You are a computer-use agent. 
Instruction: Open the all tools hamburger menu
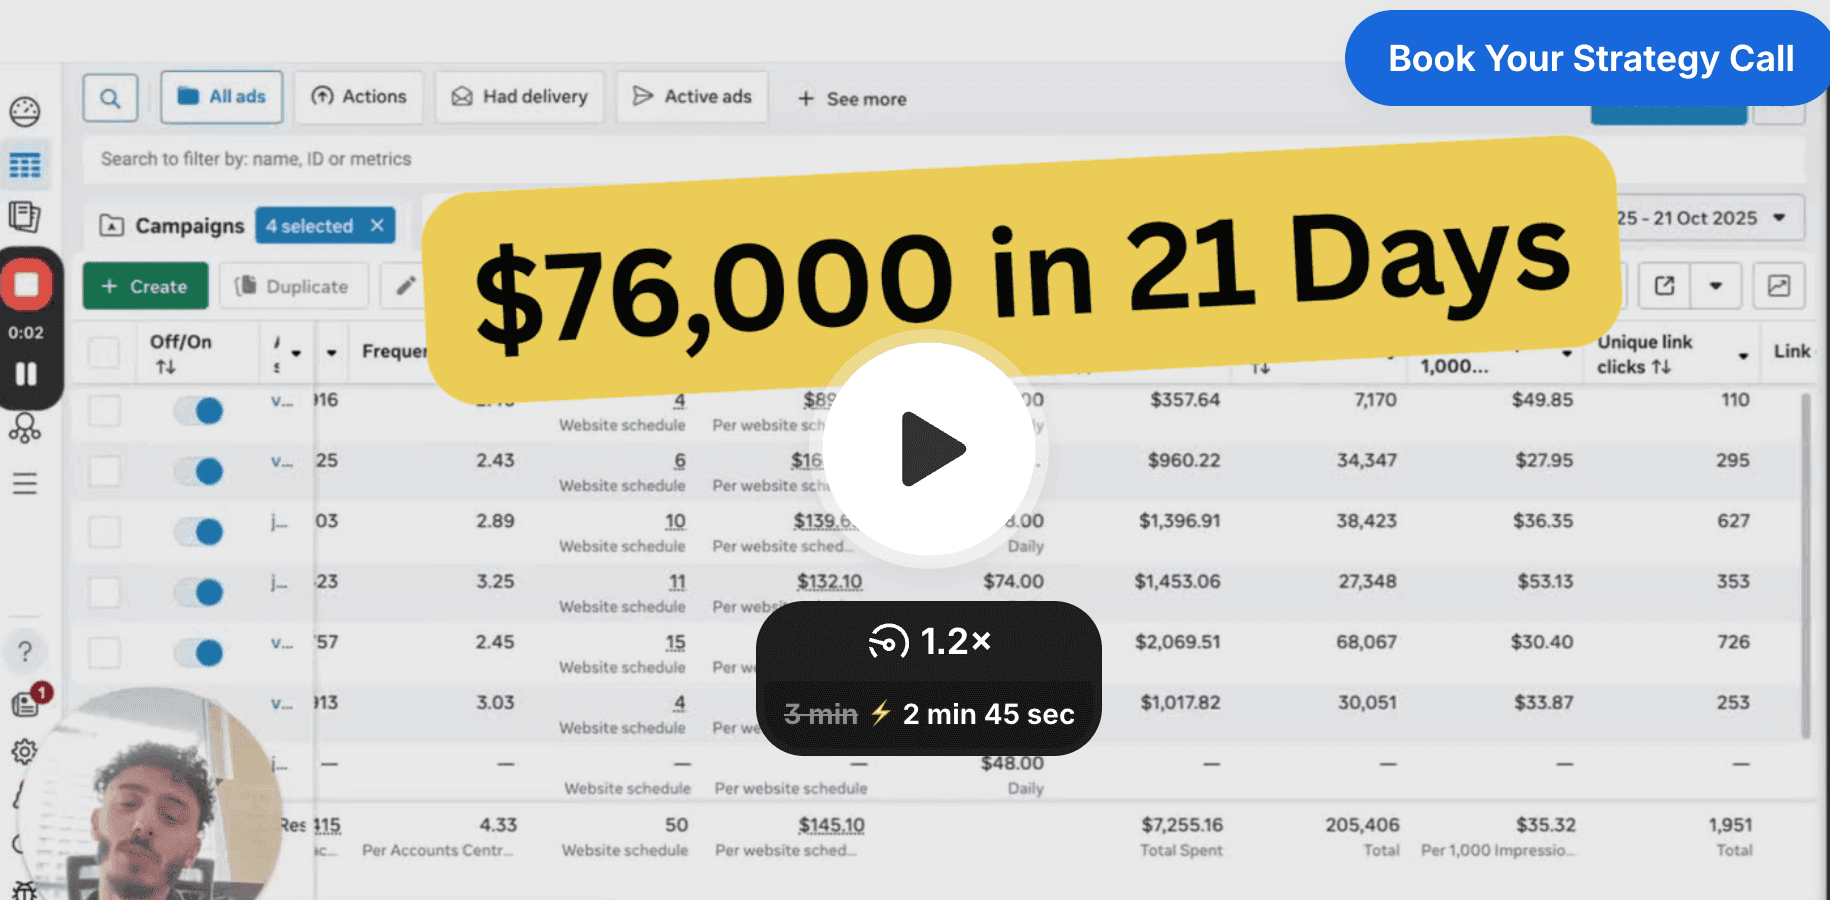[25, 484]
